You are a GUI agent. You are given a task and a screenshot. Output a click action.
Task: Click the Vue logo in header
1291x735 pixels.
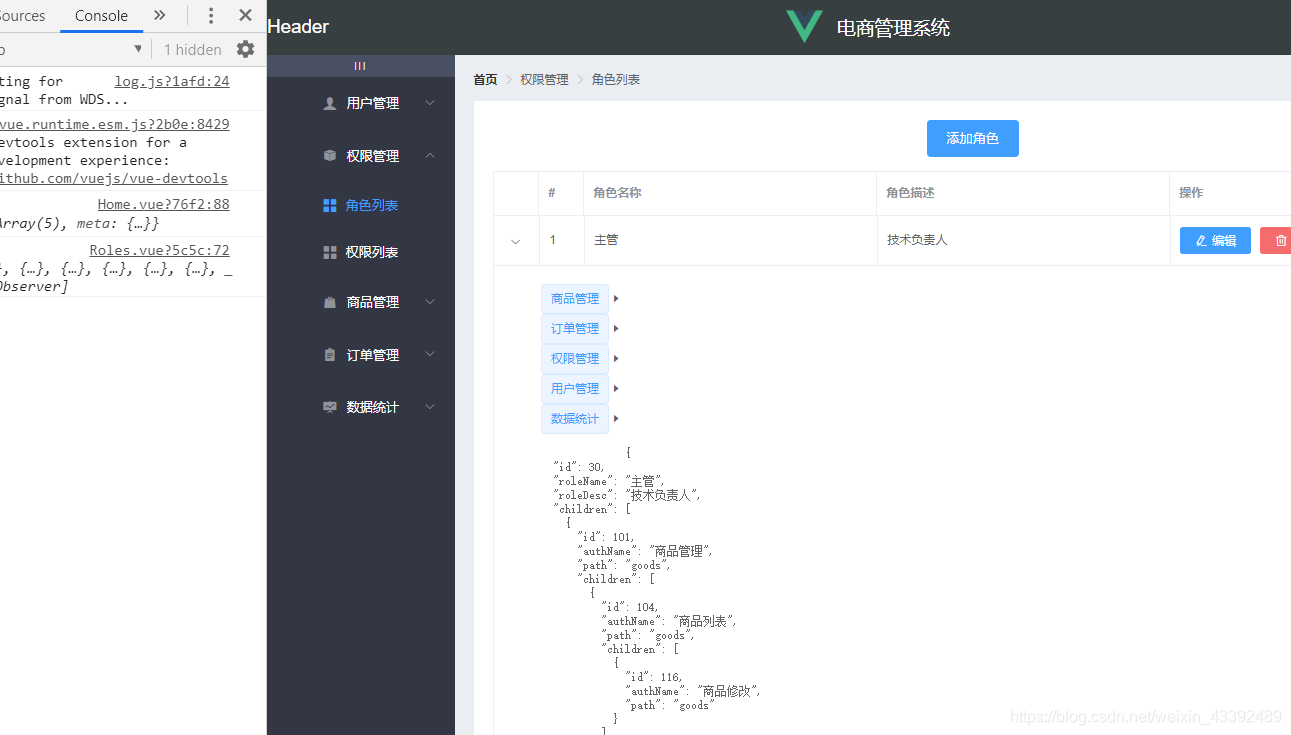(x=803, y=26)
